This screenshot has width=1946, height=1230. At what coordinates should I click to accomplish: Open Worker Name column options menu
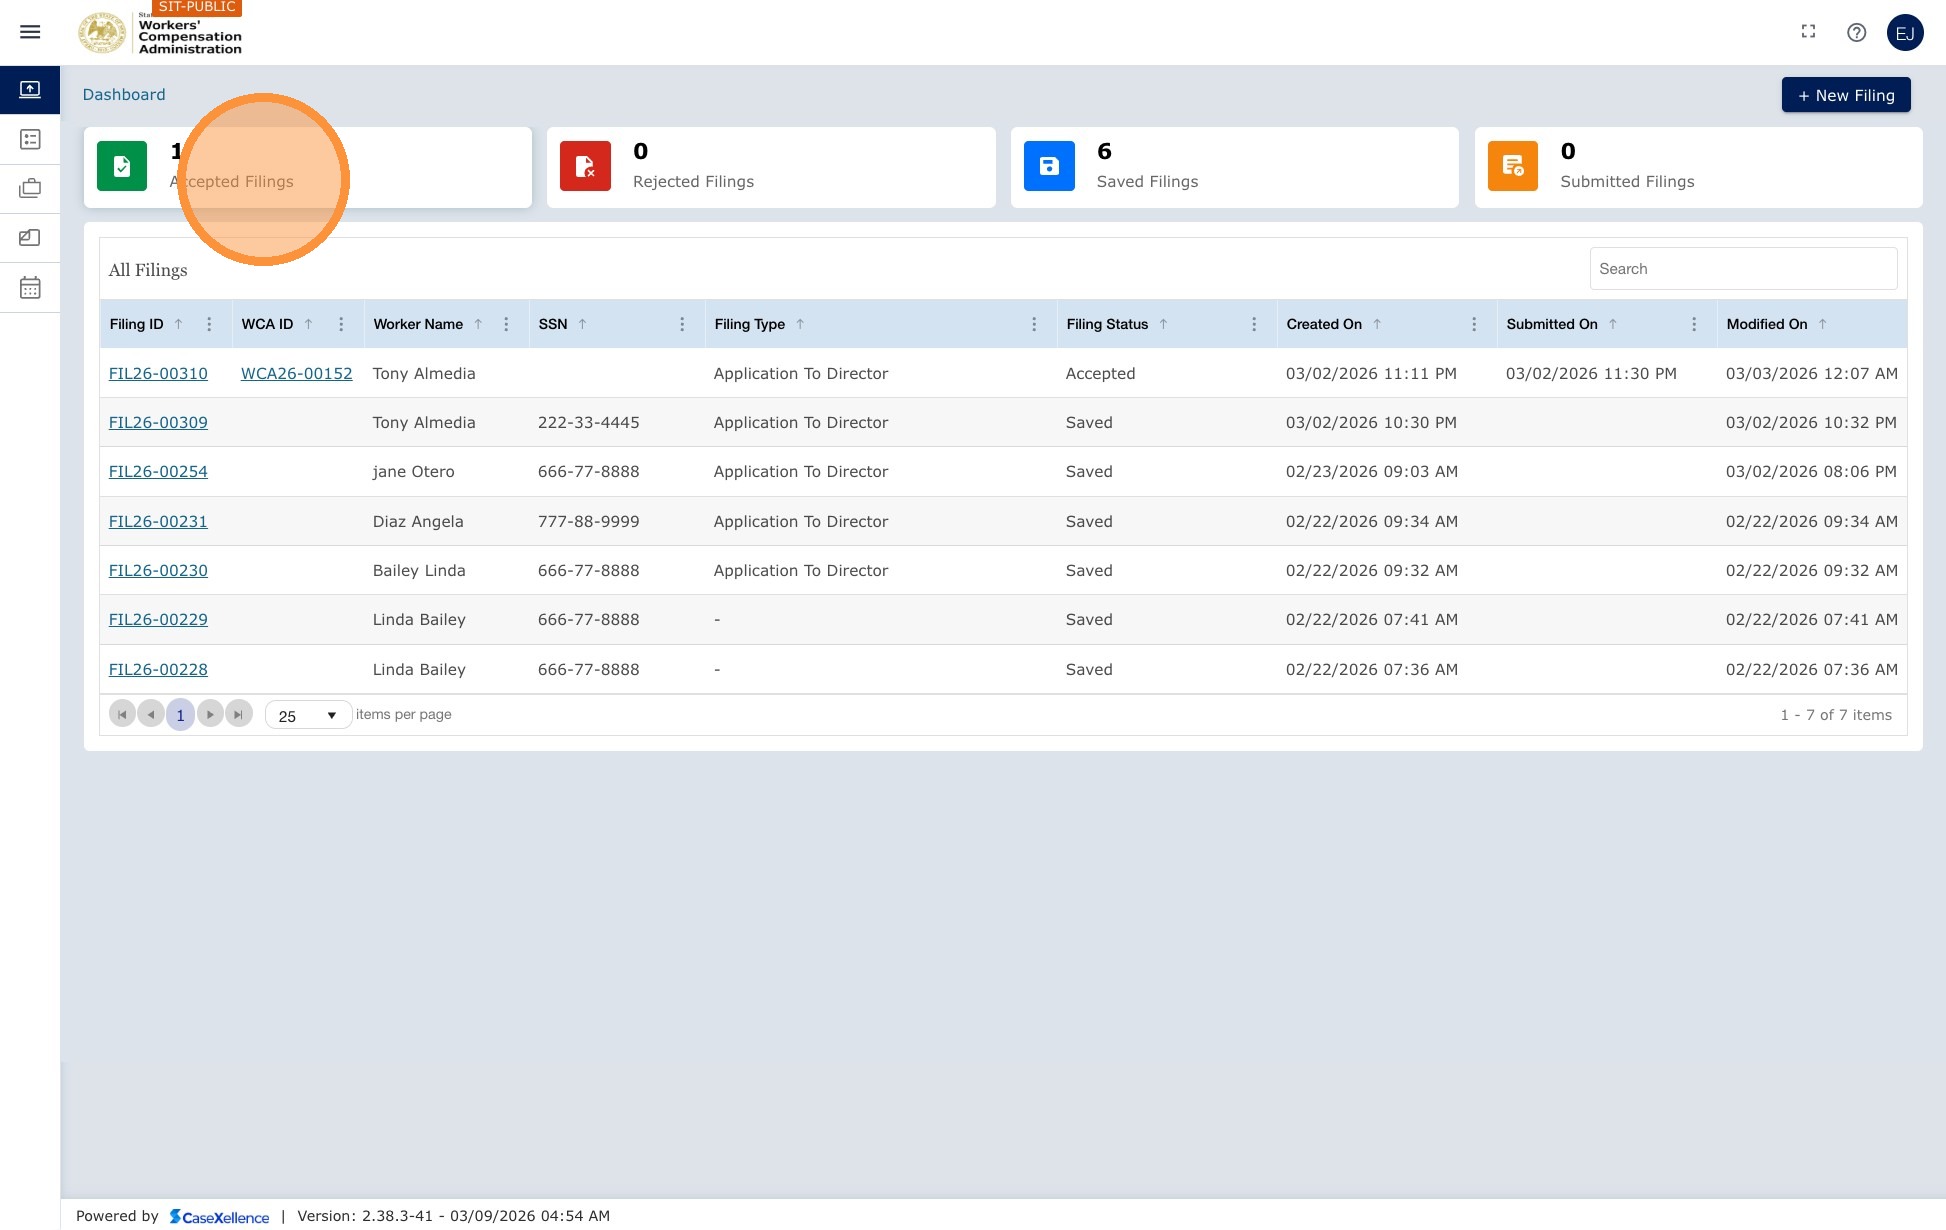pyautogui.click(x=506, y=324)
